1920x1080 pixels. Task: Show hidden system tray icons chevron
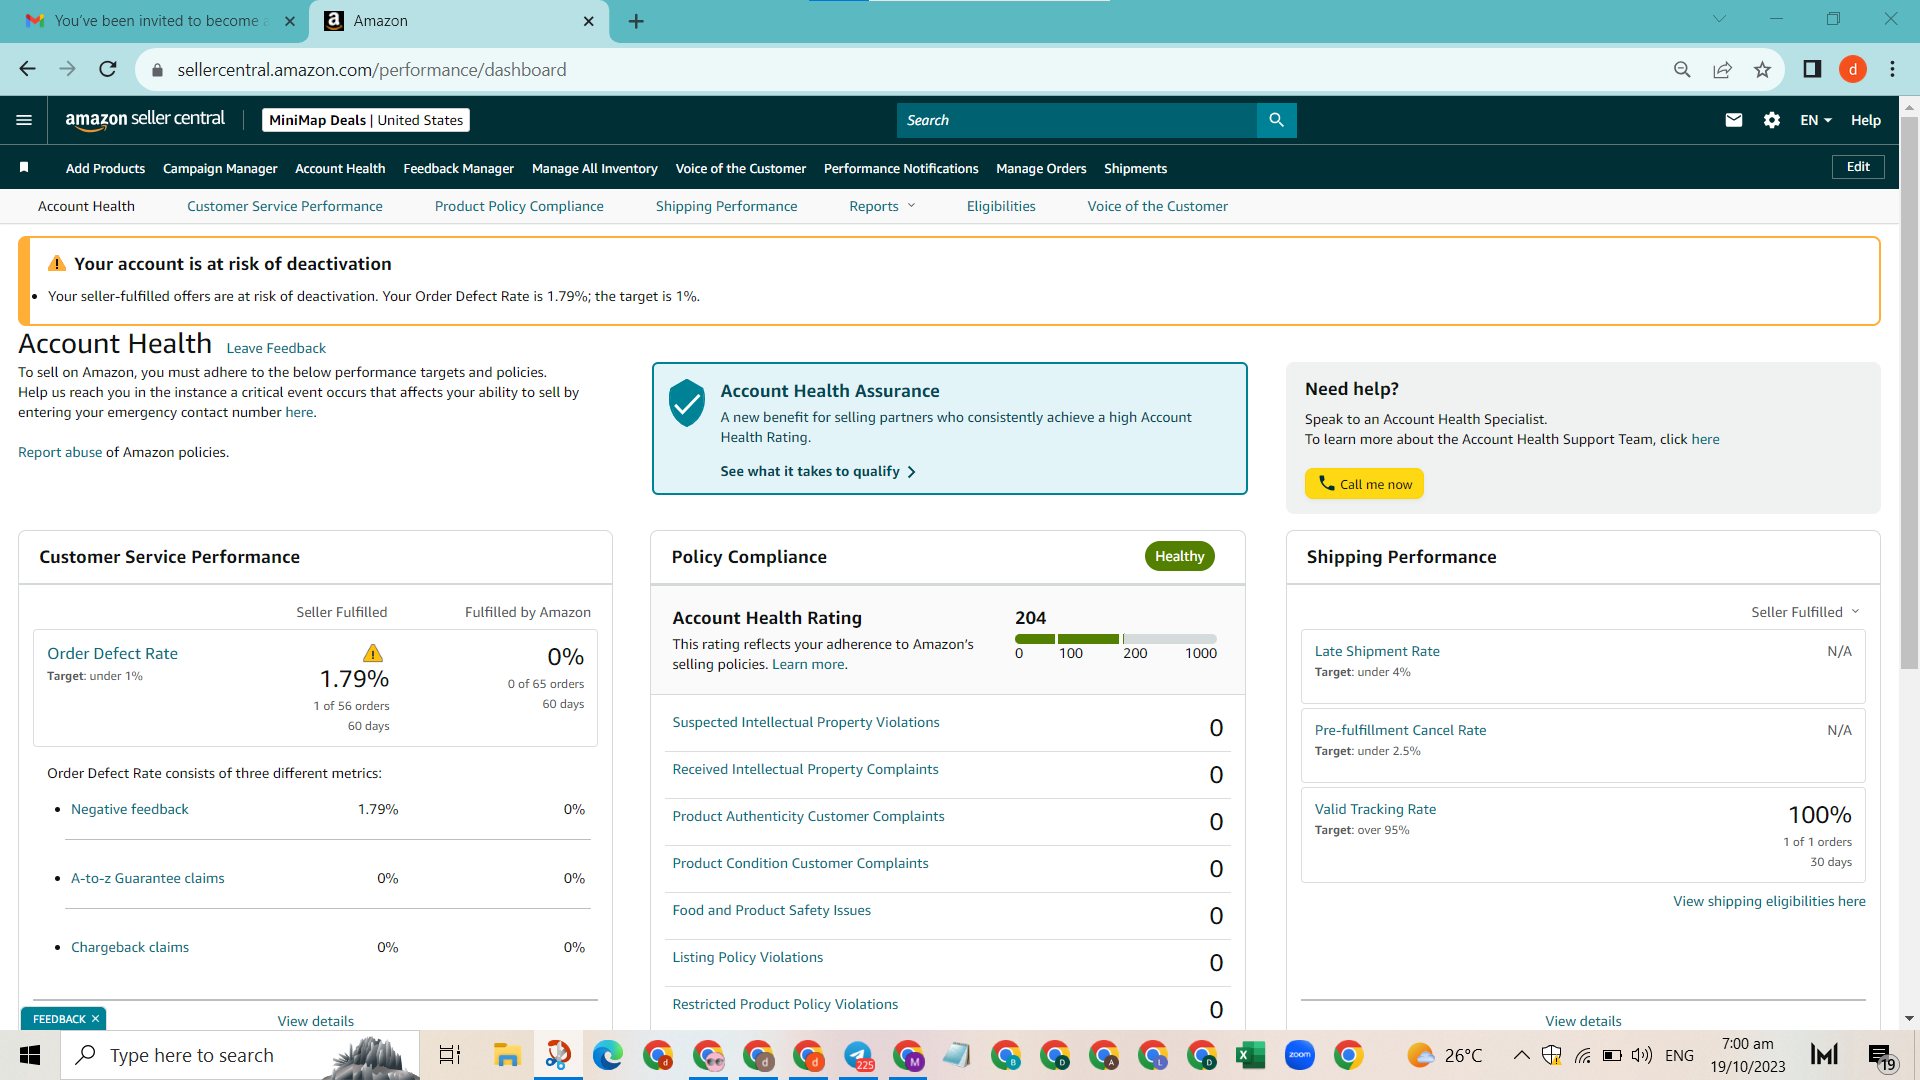1521,1055
